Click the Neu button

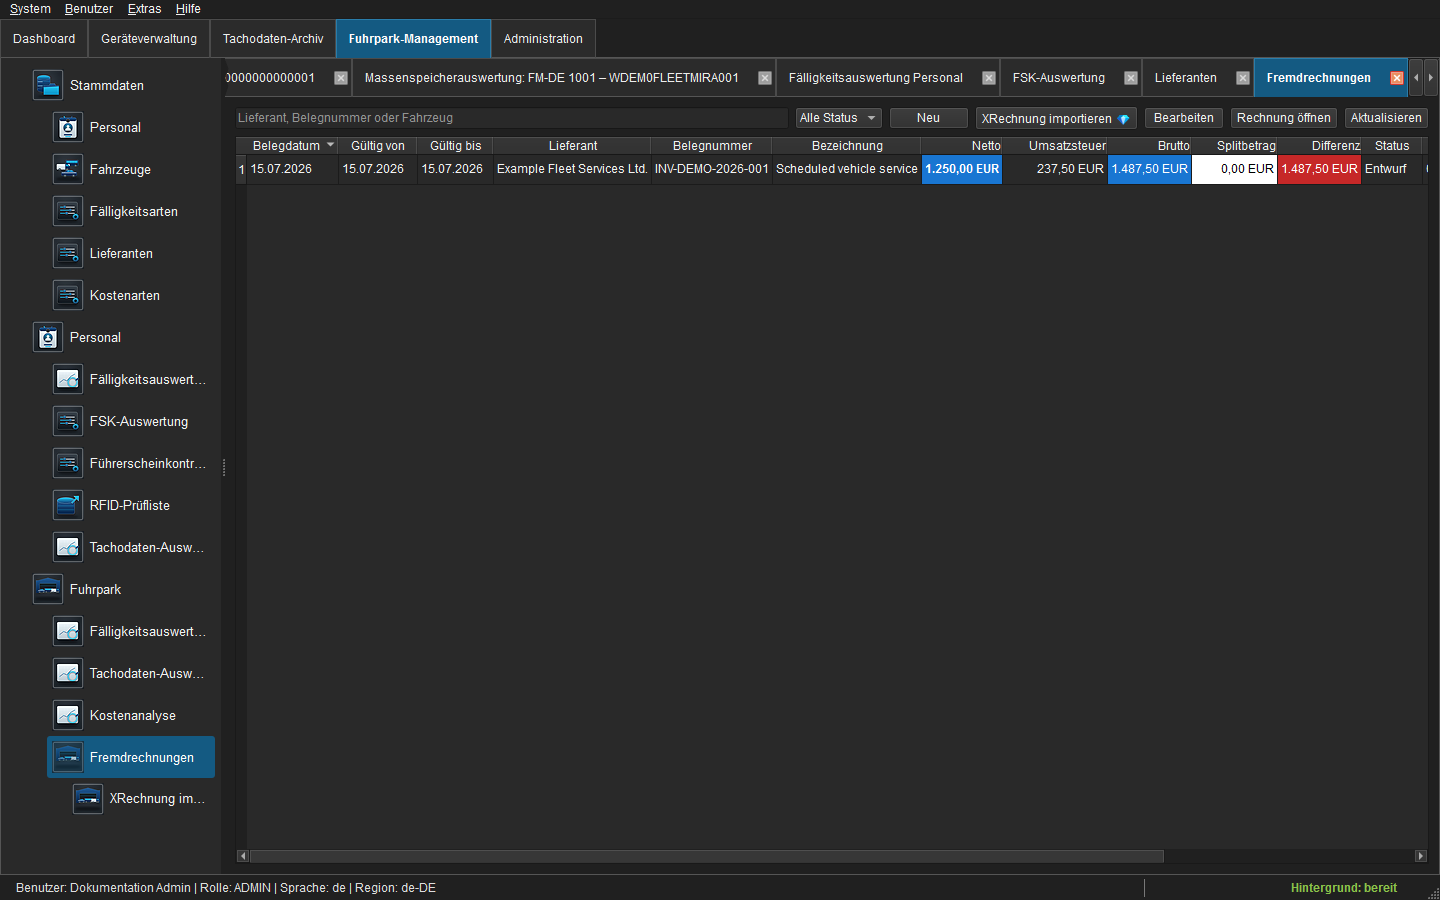point(928,118)
